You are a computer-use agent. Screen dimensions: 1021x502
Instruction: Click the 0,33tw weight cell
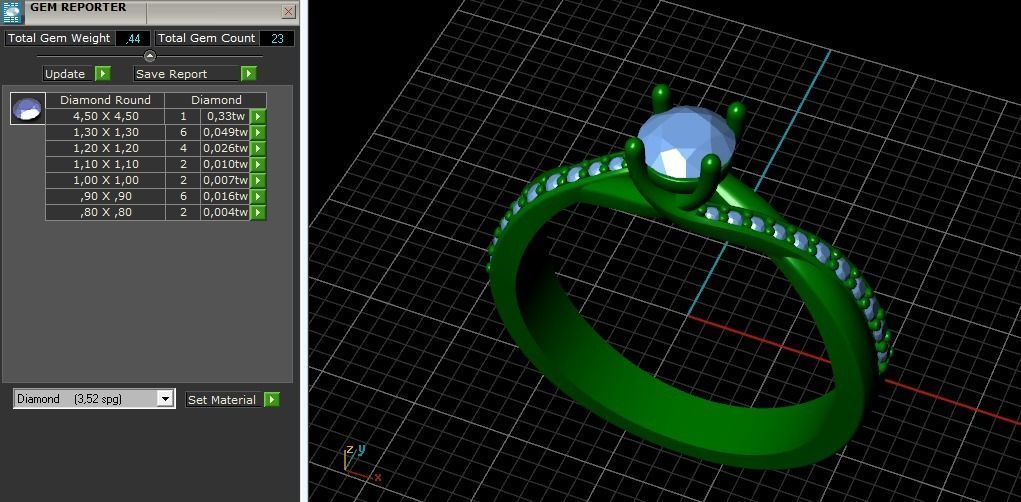(x=225, y=116)
